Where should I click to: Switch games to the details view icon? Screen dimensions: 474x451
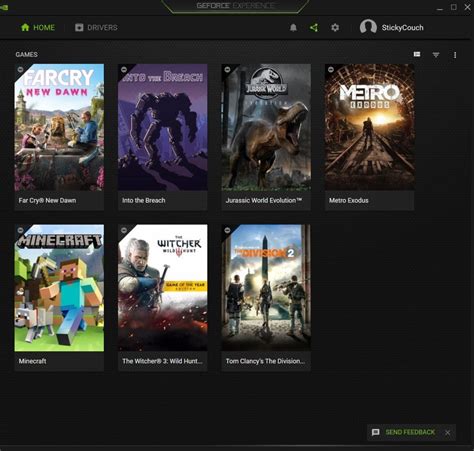pyautogui.click(x=417, y=54)
